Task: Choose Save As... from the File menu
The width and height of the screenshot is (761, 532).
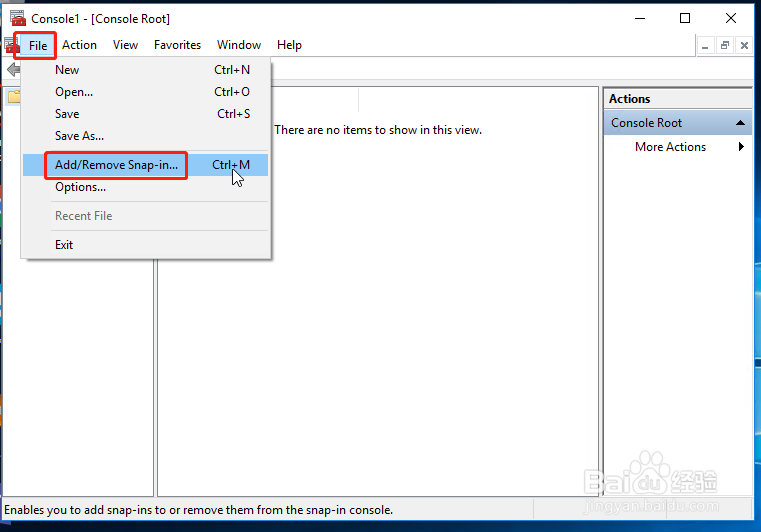Action: coord(146,135)
